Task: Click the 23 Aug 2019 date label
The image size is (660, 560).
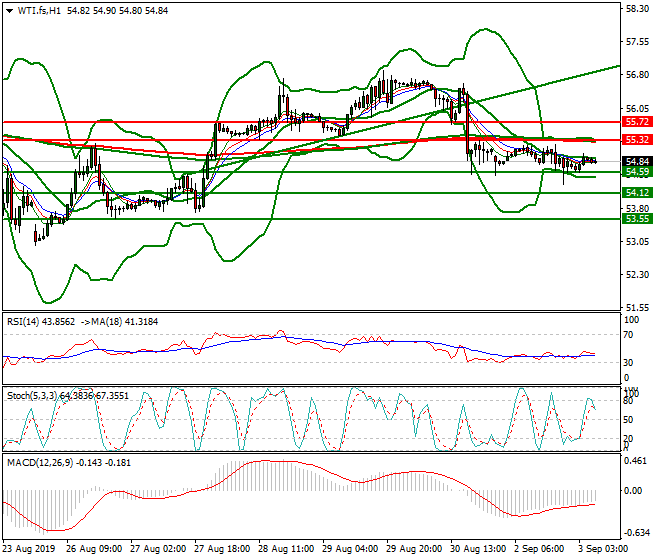Action: (29, 549)
